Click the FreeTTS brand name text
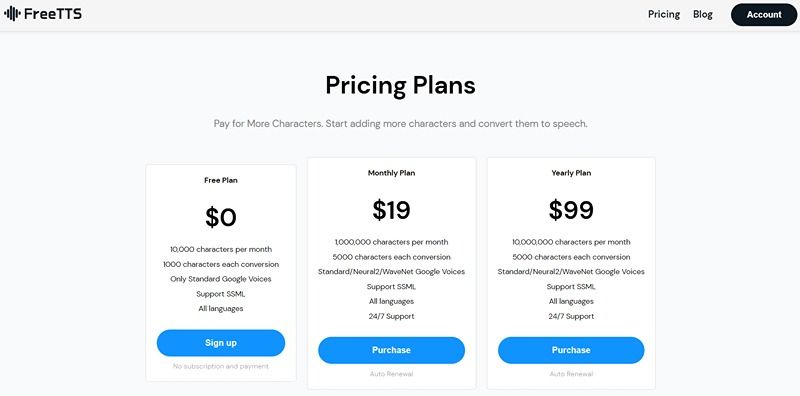This screenshot has height=396, width=800. (x=53, y=14)
